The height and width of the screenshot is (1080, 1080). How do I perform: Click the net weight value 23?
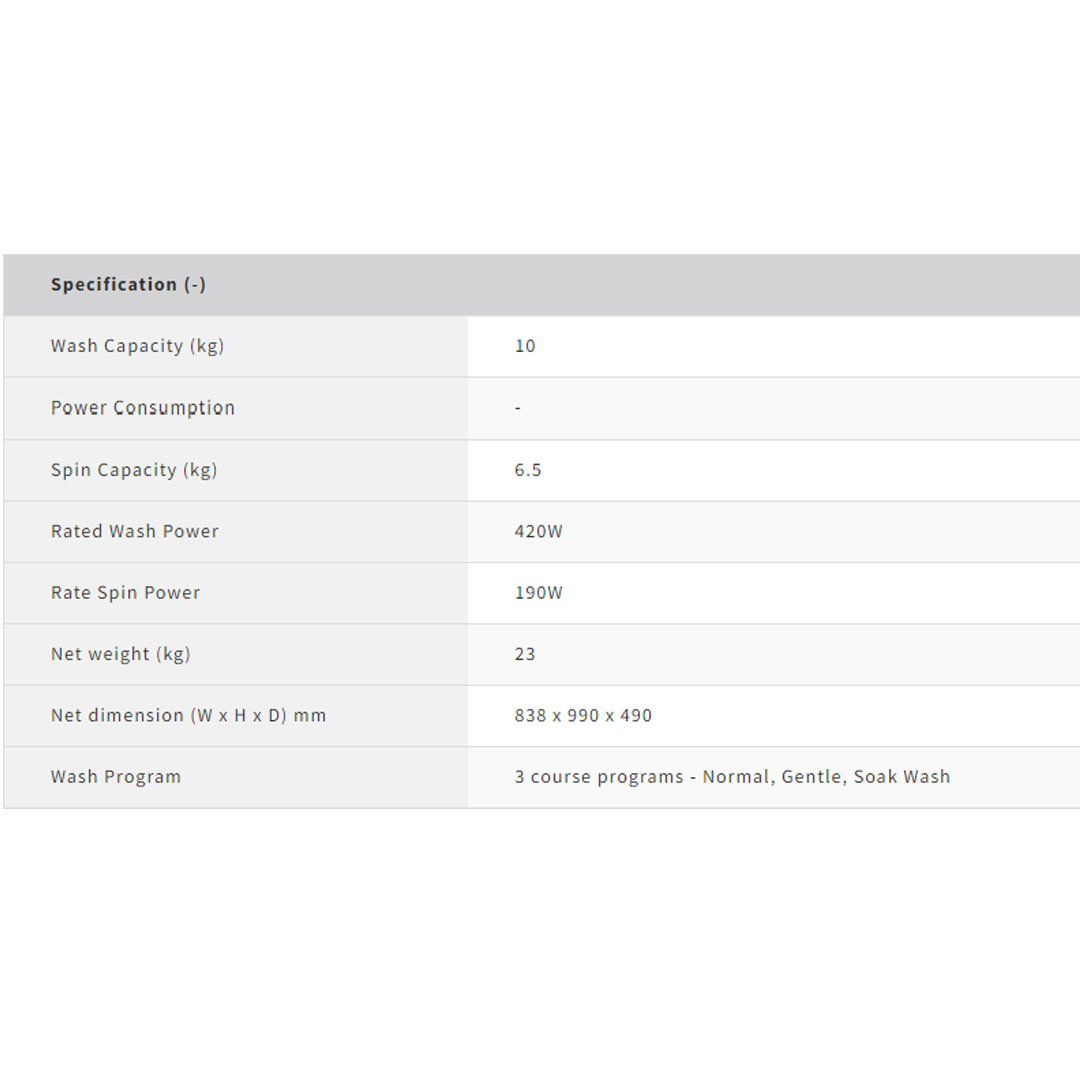525,654
